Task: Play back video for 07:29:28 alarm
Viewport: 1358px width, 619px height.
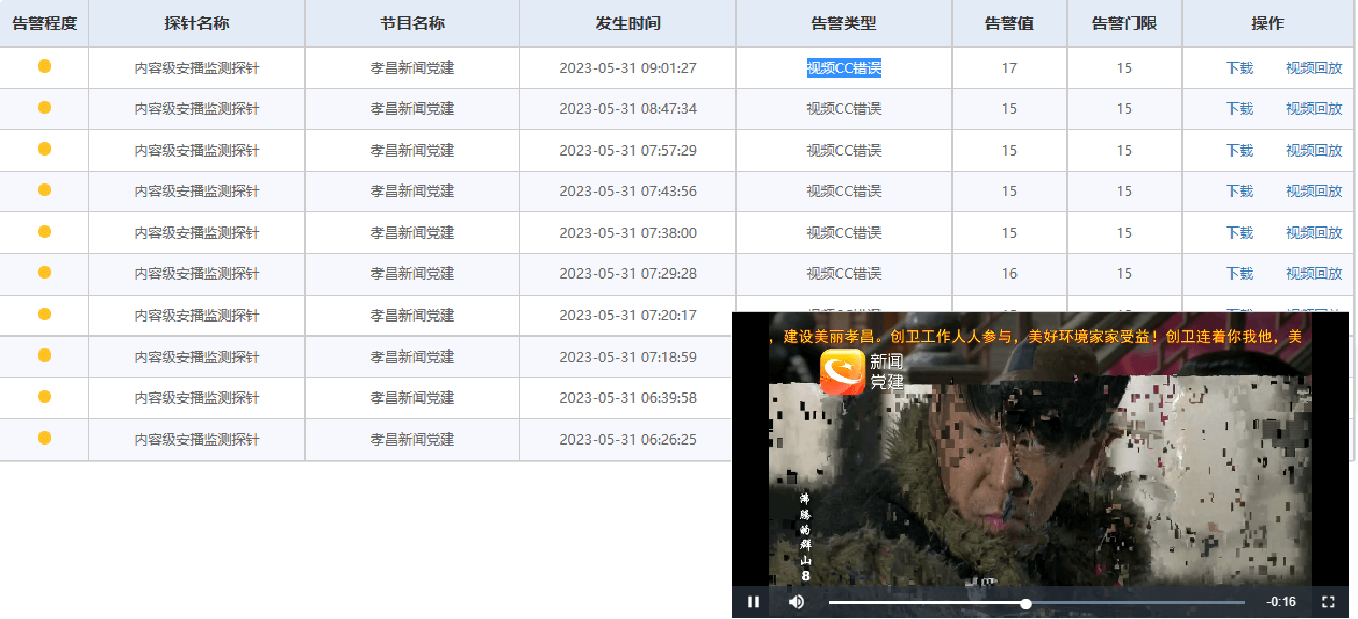Action: [x=1313, y=273]
